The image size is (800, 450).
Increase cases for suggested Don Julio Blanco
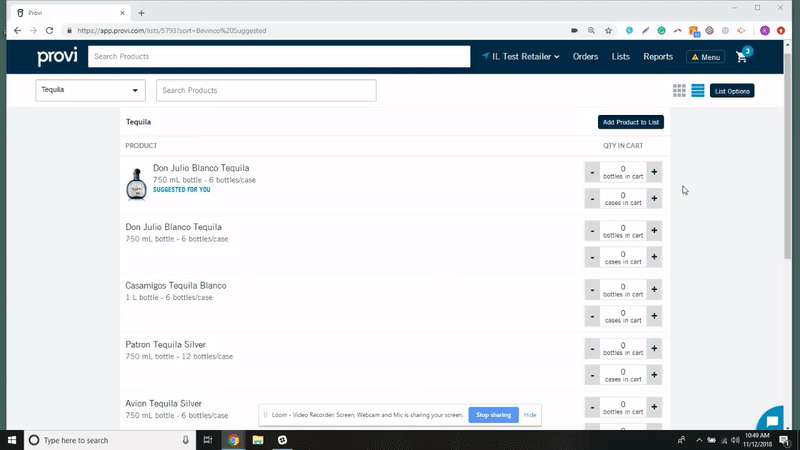pyautogui.click(x=654, y=198)
